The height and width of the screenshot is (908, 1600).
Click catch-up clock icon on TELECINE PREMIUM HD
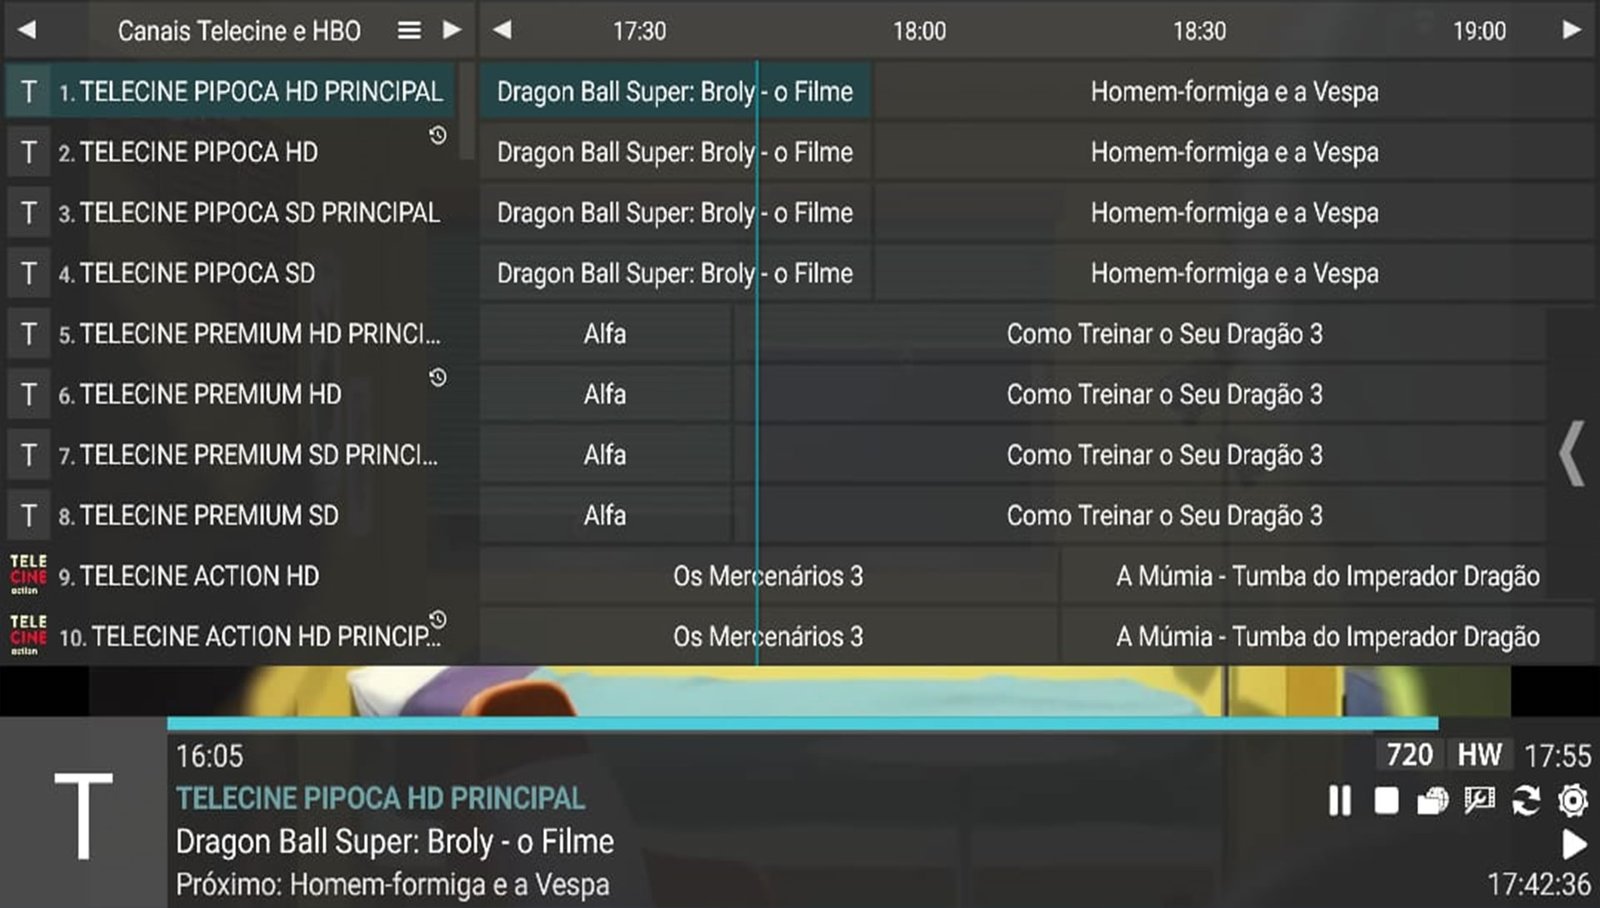(438, 377)
